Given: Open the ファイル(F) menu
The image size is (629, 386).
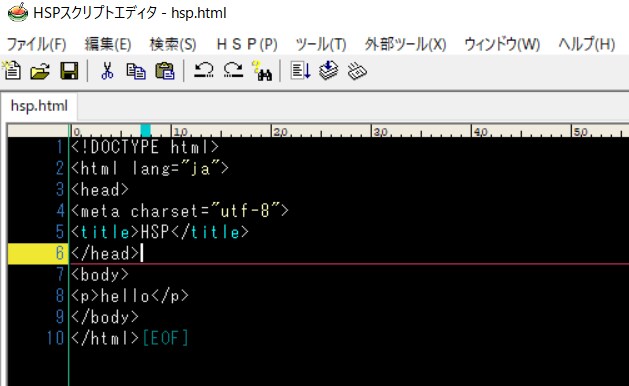Looking at the screenshot, I should click(37, 44).
